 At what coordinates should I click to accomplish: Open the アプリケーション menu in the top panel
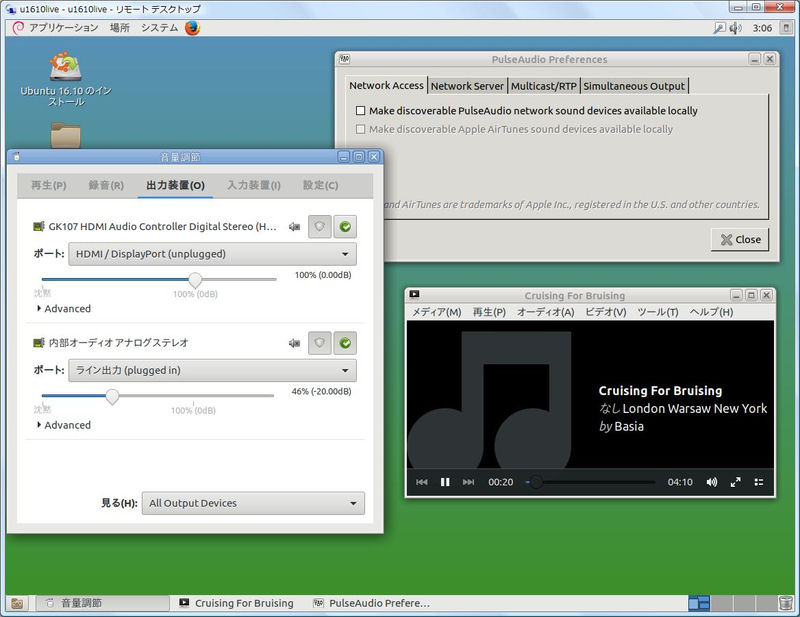pos(63,28)
